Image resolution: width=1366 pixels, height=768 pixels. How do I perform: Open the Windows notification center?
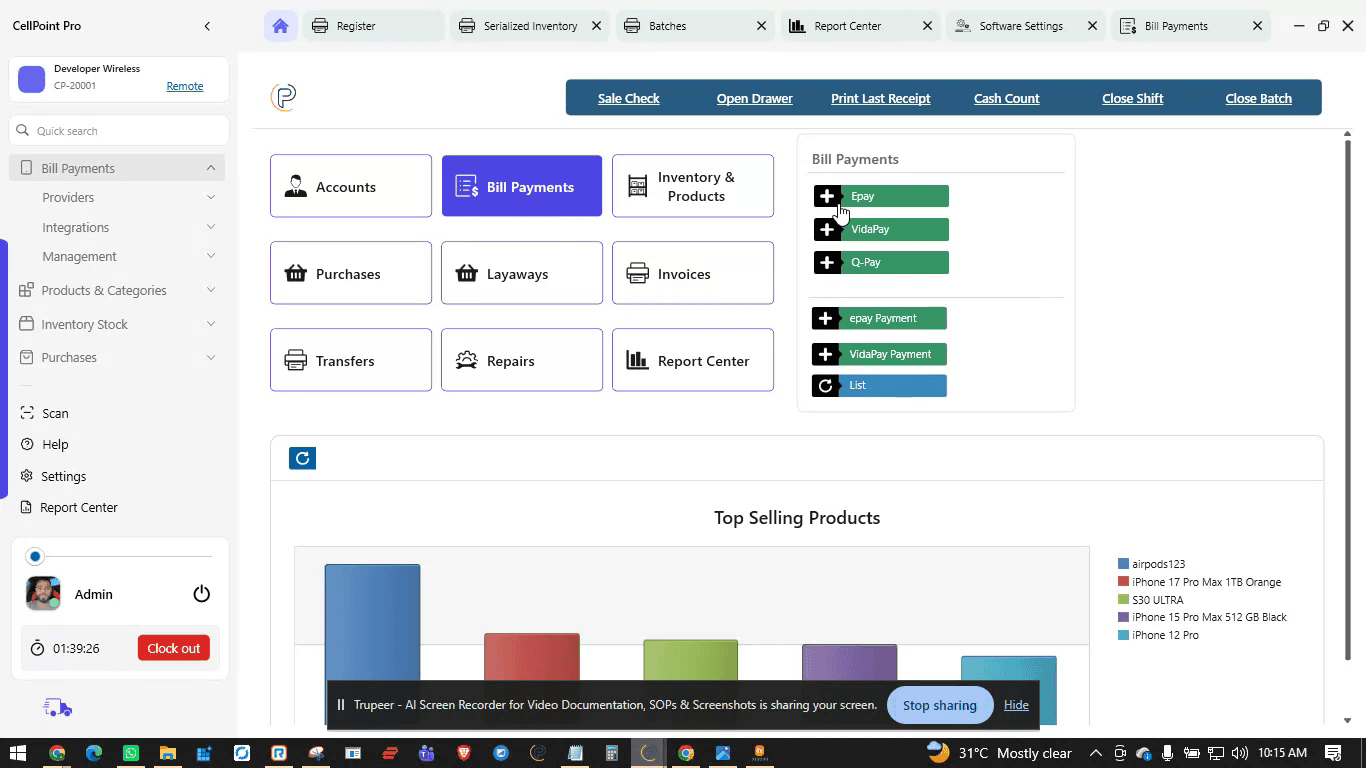click(x=1333, y=753)
